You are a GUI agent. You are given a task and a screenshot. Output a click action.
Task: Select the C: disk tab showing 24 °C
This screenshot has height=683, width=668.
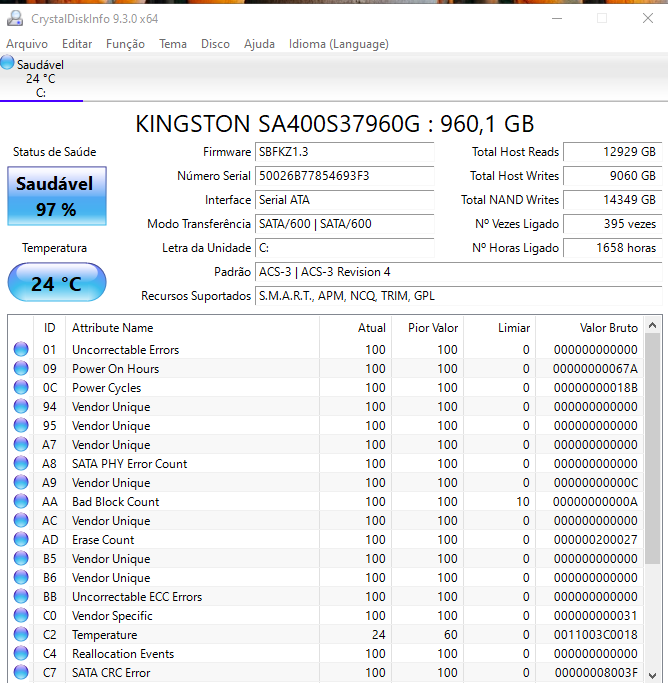point(41,78)
